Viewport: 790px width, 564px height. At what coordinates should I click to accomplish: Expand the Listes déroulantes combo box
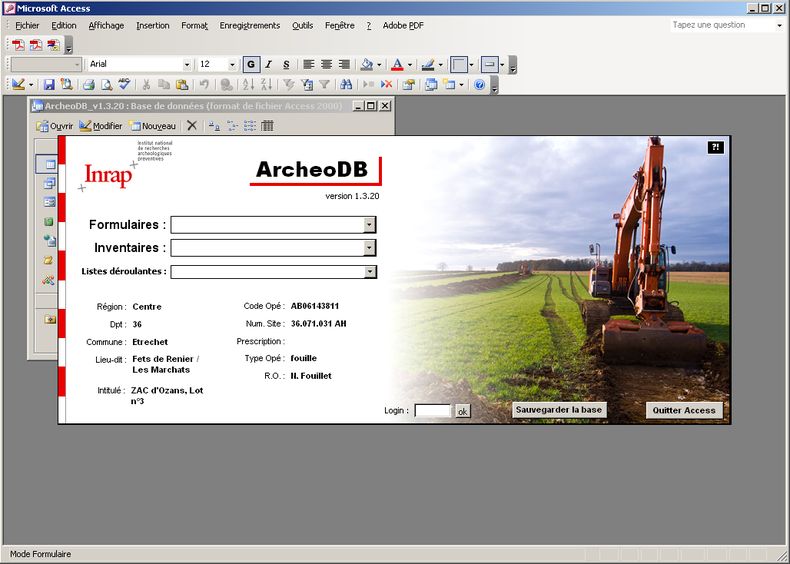coord(369,272)
